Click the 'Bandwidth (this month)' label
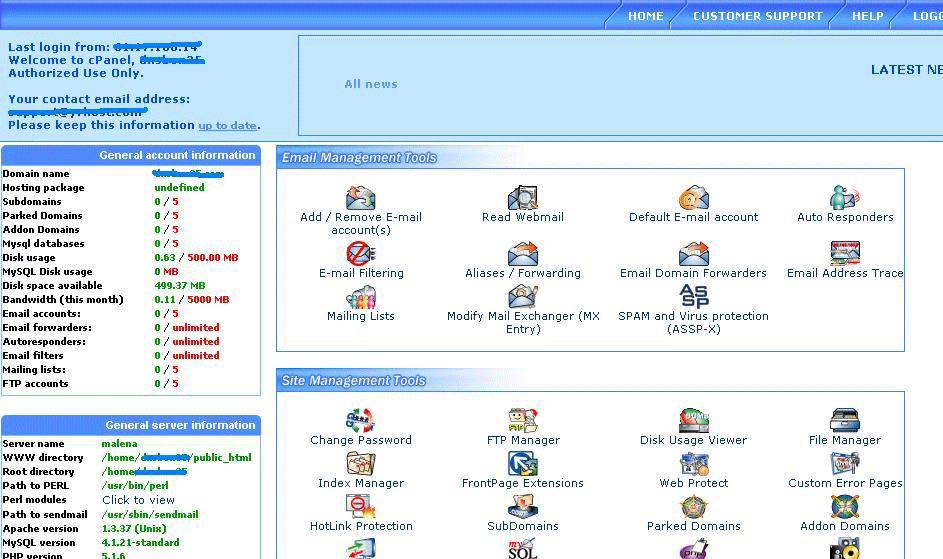This screenshot has height=559, width=943. click(x=63, y=300)
